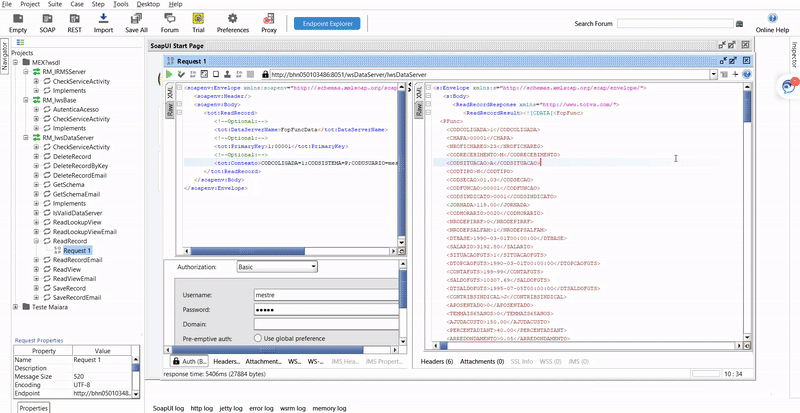Screen dimensions: 800x413
Task: Open the Desktop menu
Action: pyautogui.click(x=148, y=4)
